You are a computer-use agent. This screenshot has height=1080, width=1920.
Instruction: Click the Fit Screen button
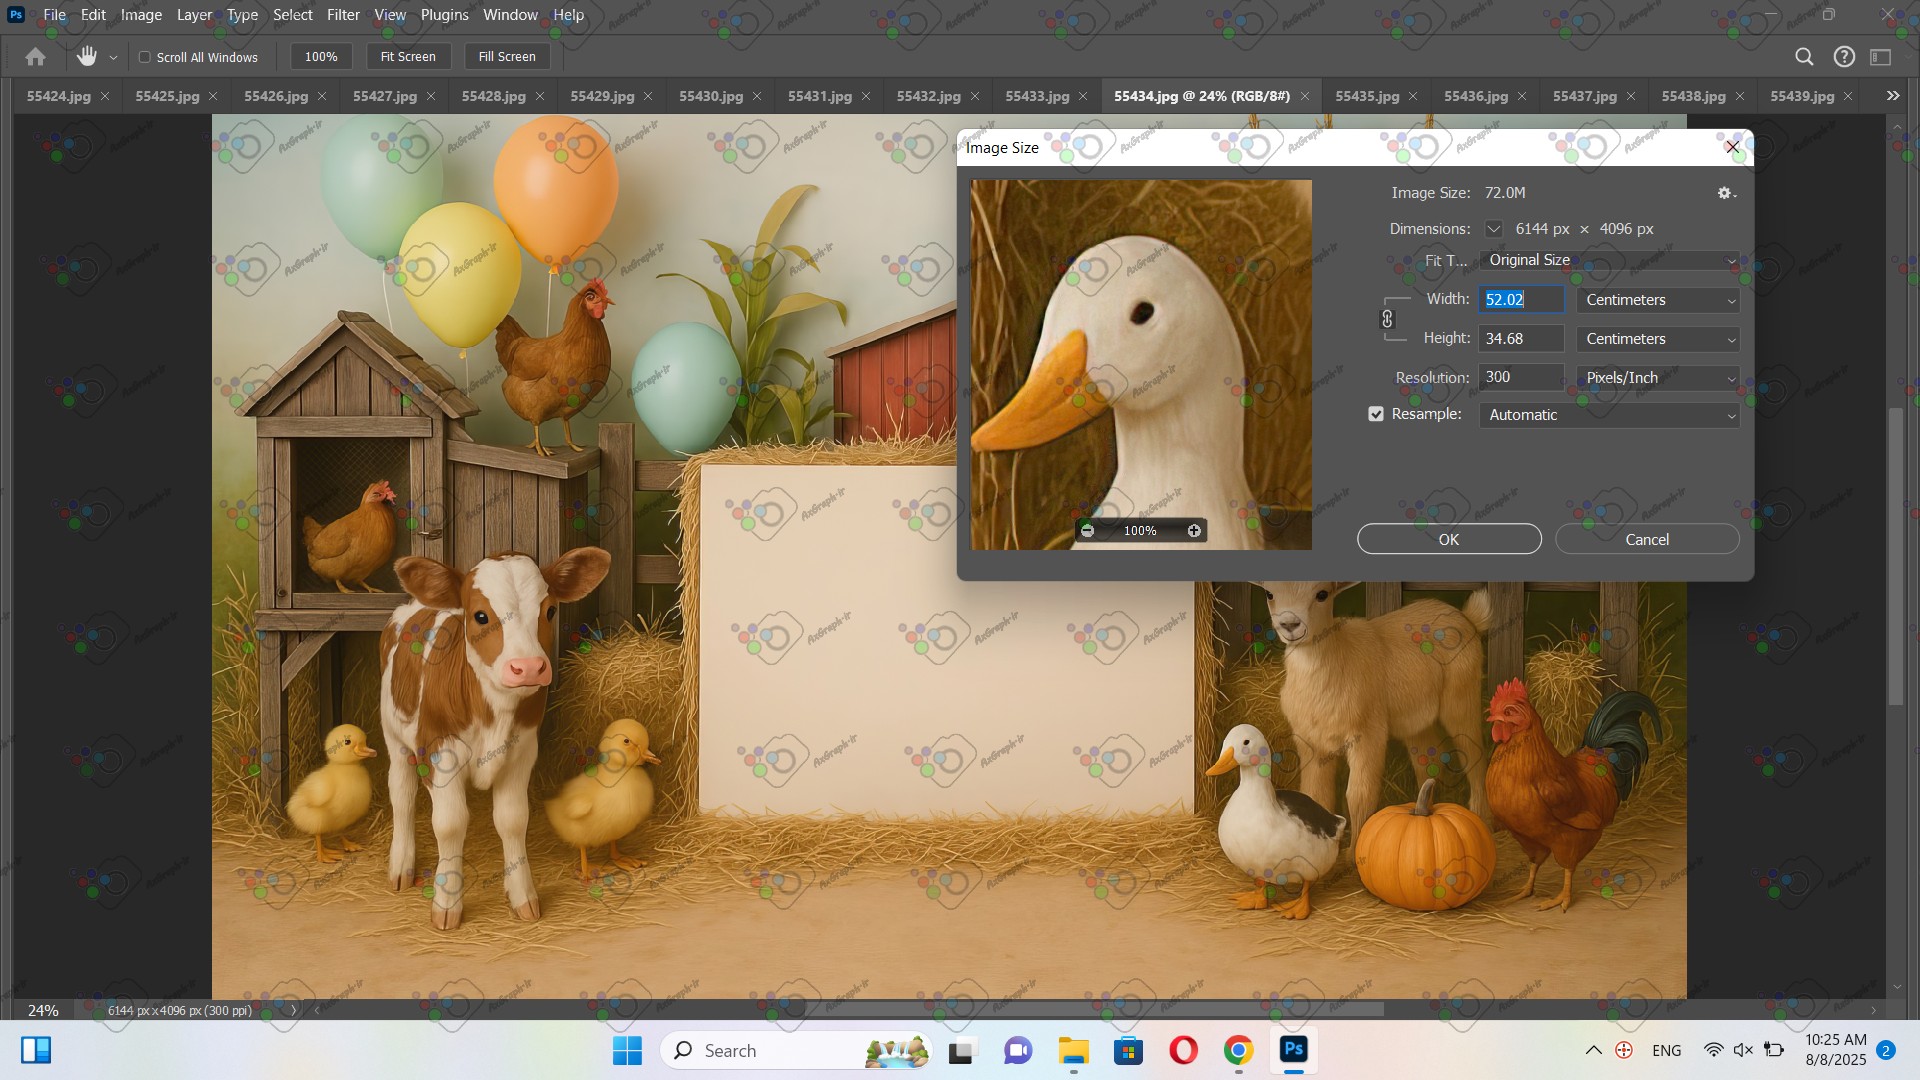pyautogui.click(x=408, y=57)
